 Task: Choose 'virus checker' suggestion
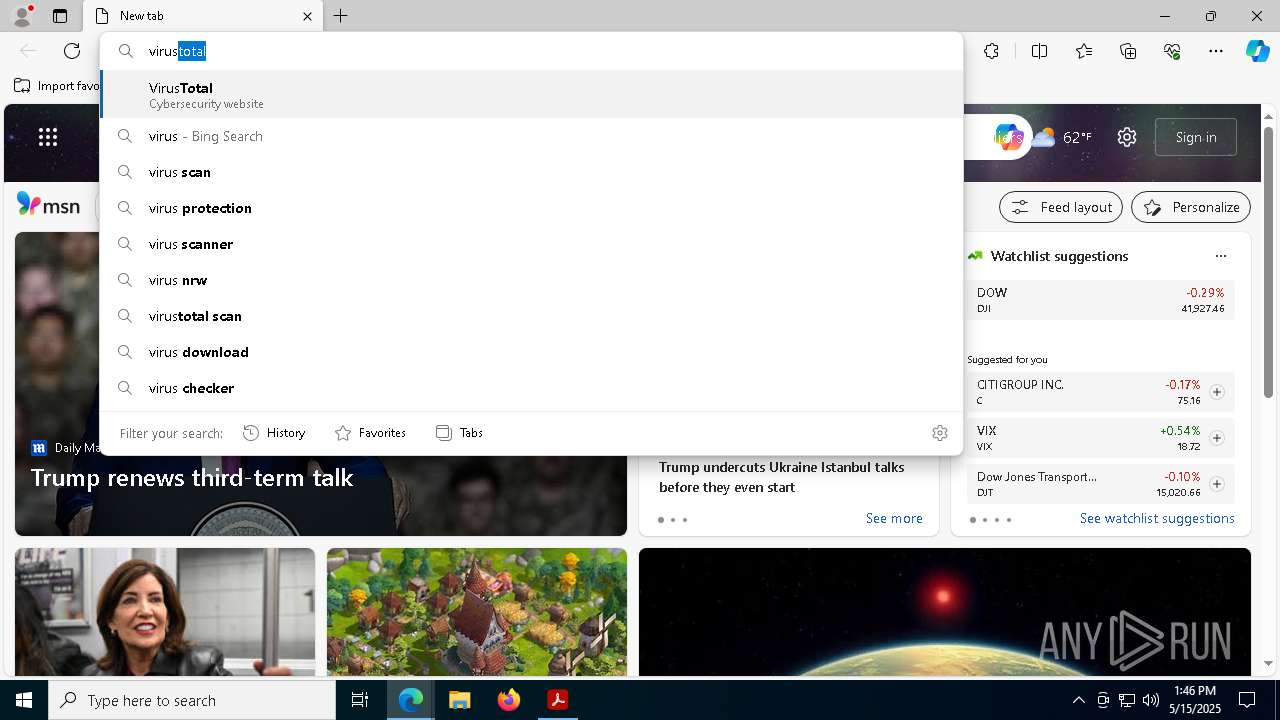[531, 388]
